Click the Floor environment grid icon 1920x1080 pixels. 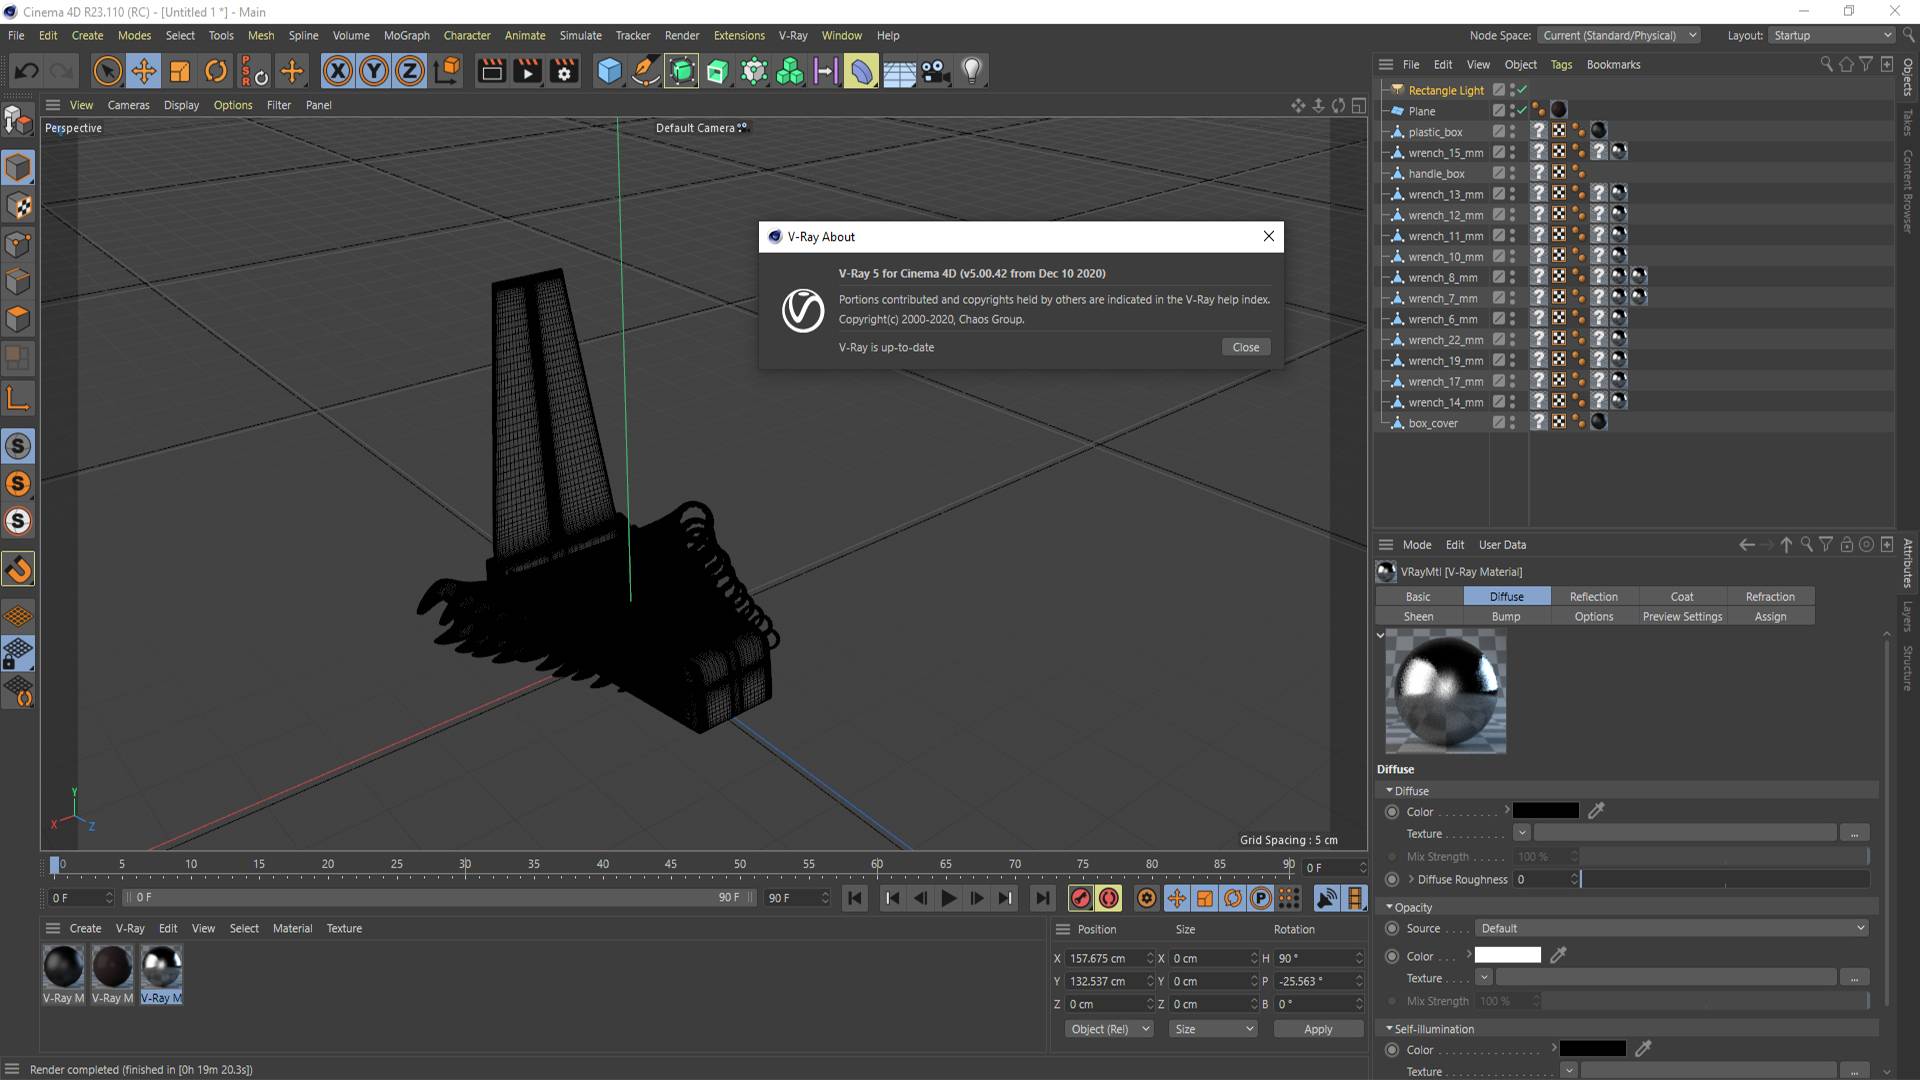pos(898,71)
